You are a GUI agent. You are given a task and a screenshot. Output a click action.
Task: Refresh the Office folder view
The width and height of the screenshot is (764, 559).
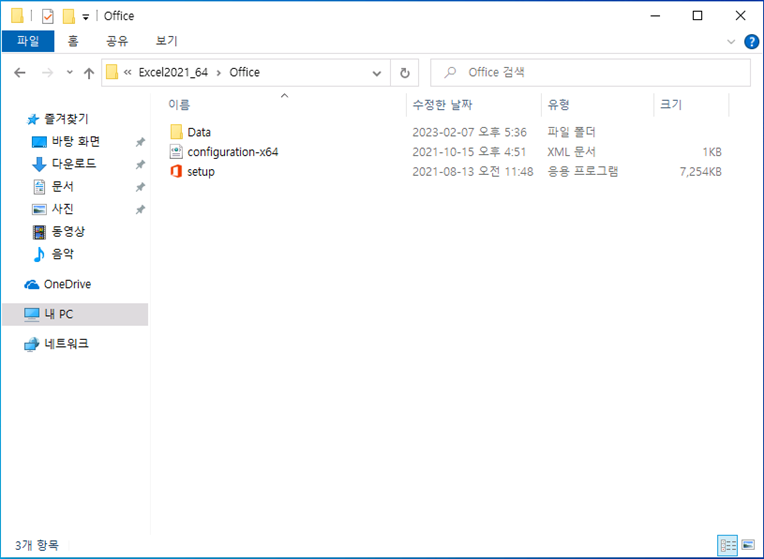pos(404,73)
